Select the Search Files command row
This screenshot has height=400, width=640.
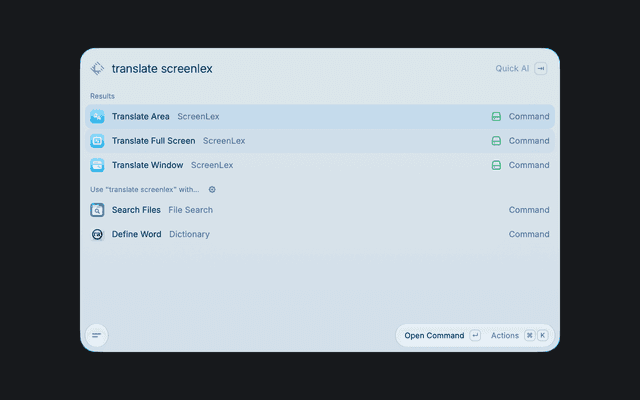(x=320, y=210)
